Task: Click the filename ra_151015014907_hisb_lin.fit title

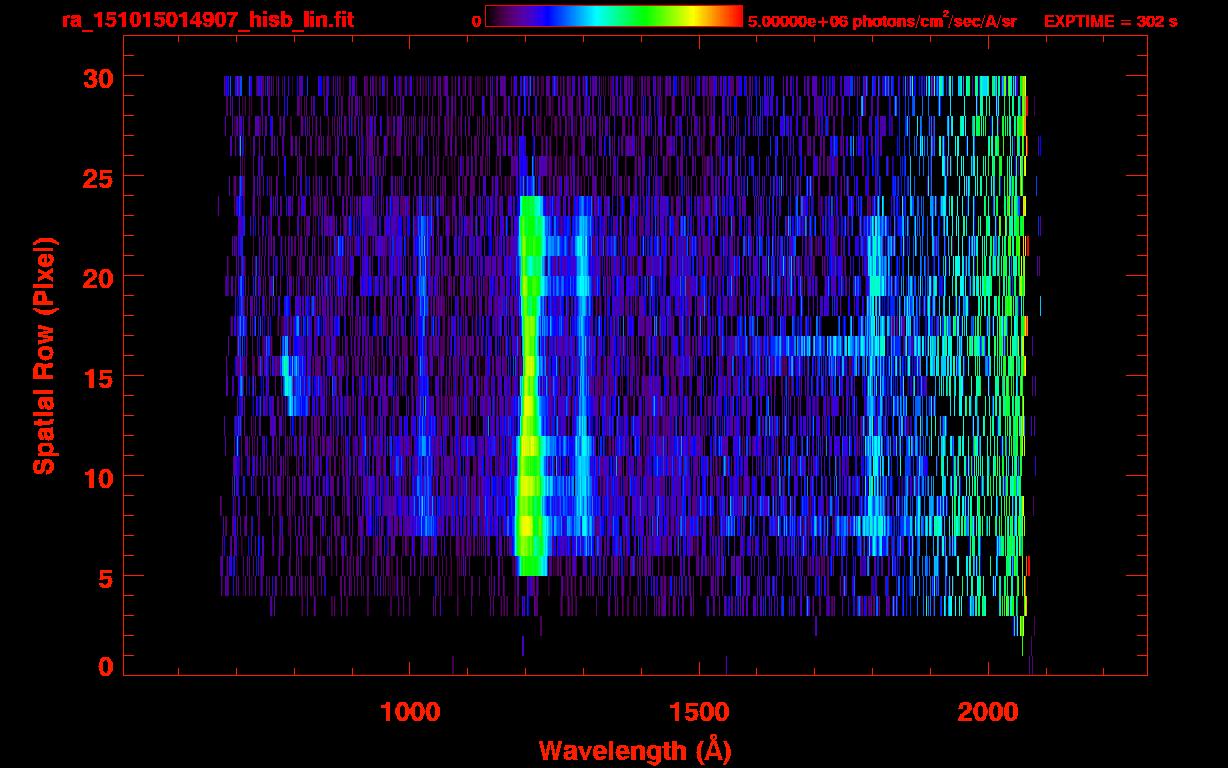Action: click(207, 20)
